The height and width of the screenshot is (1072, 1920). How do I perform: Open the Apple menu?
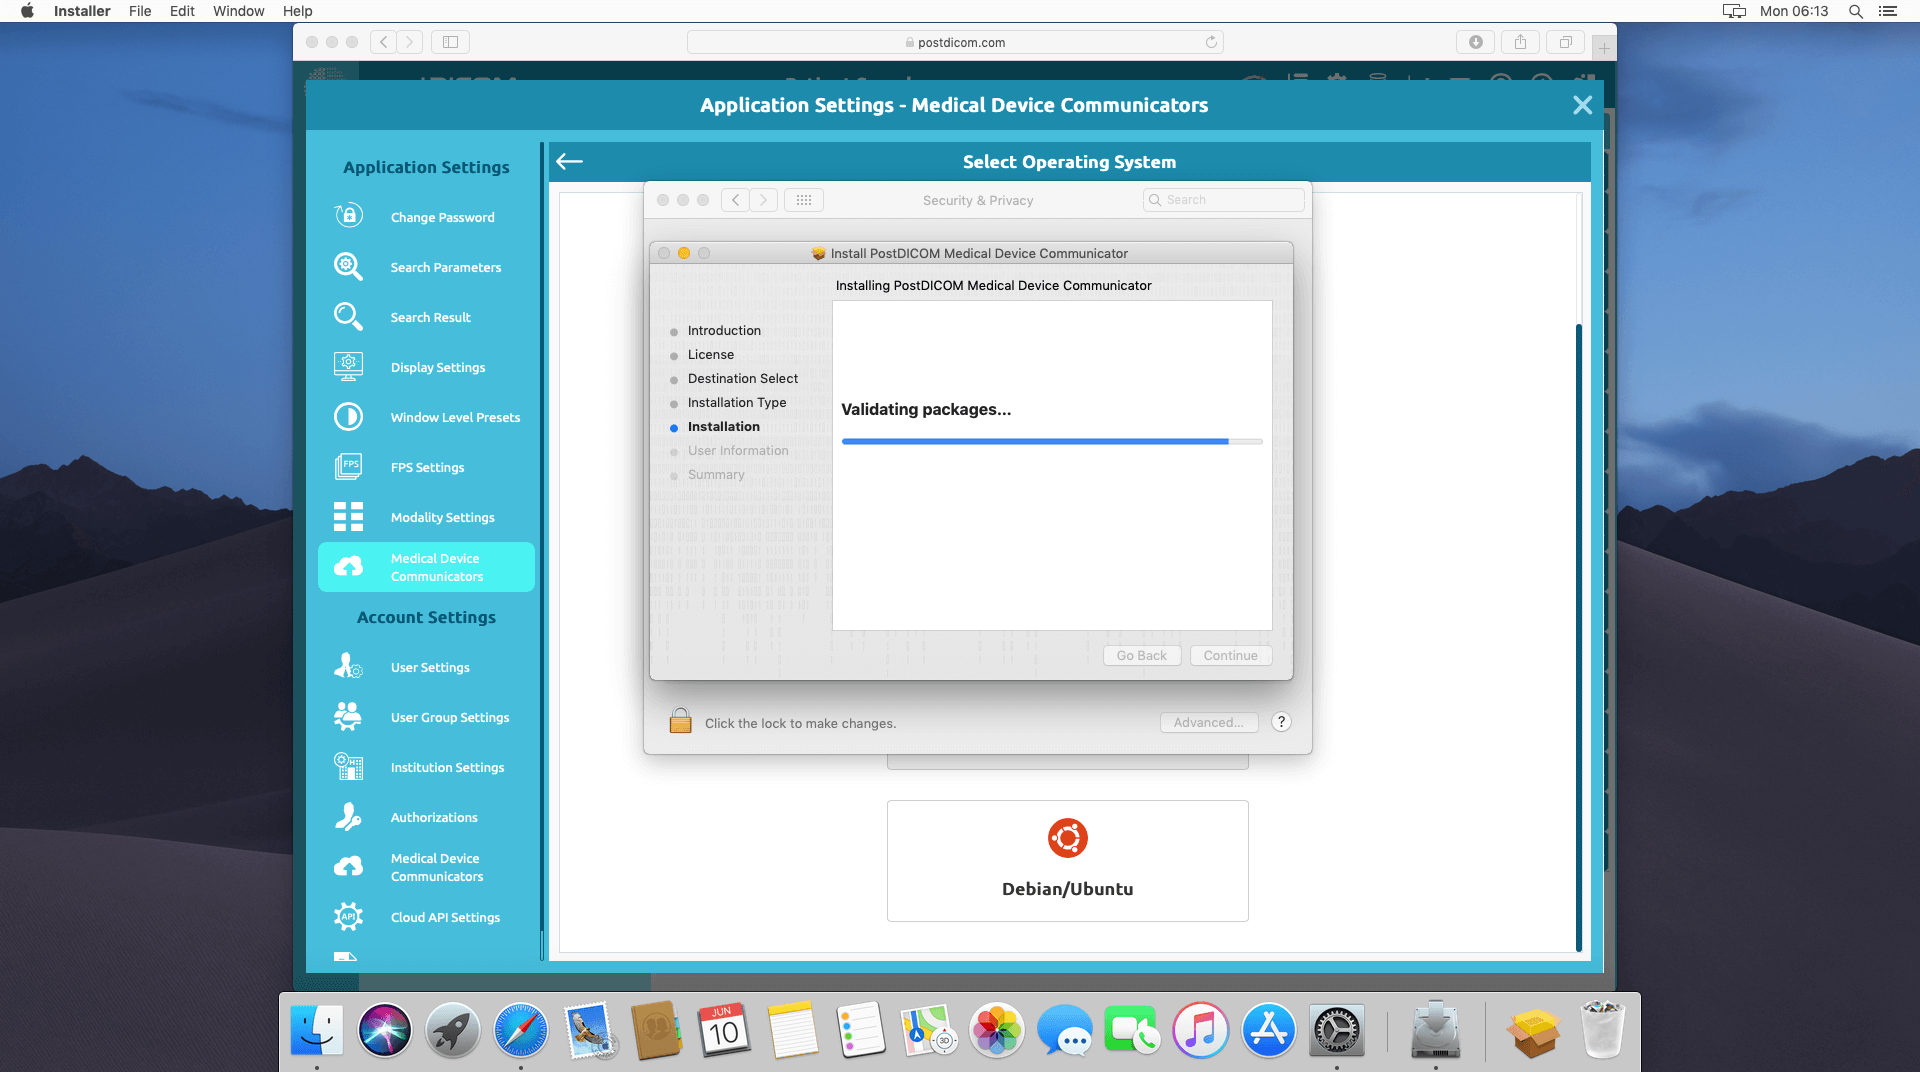(x=27, y=11)
